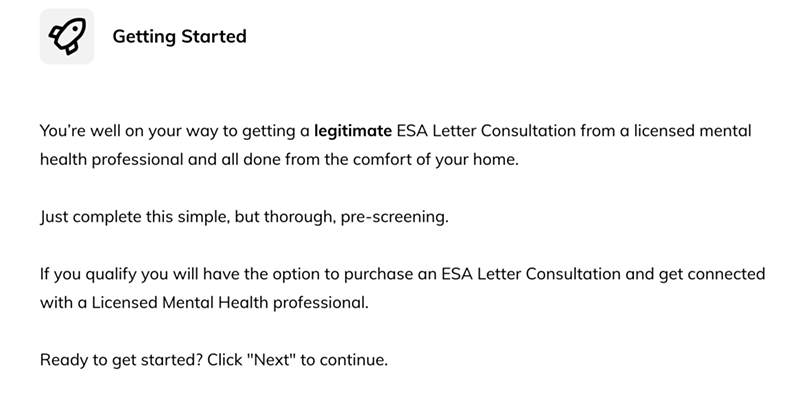Select the "Getting Started" heading
The image size is (800, 403).
coord(180,36)
